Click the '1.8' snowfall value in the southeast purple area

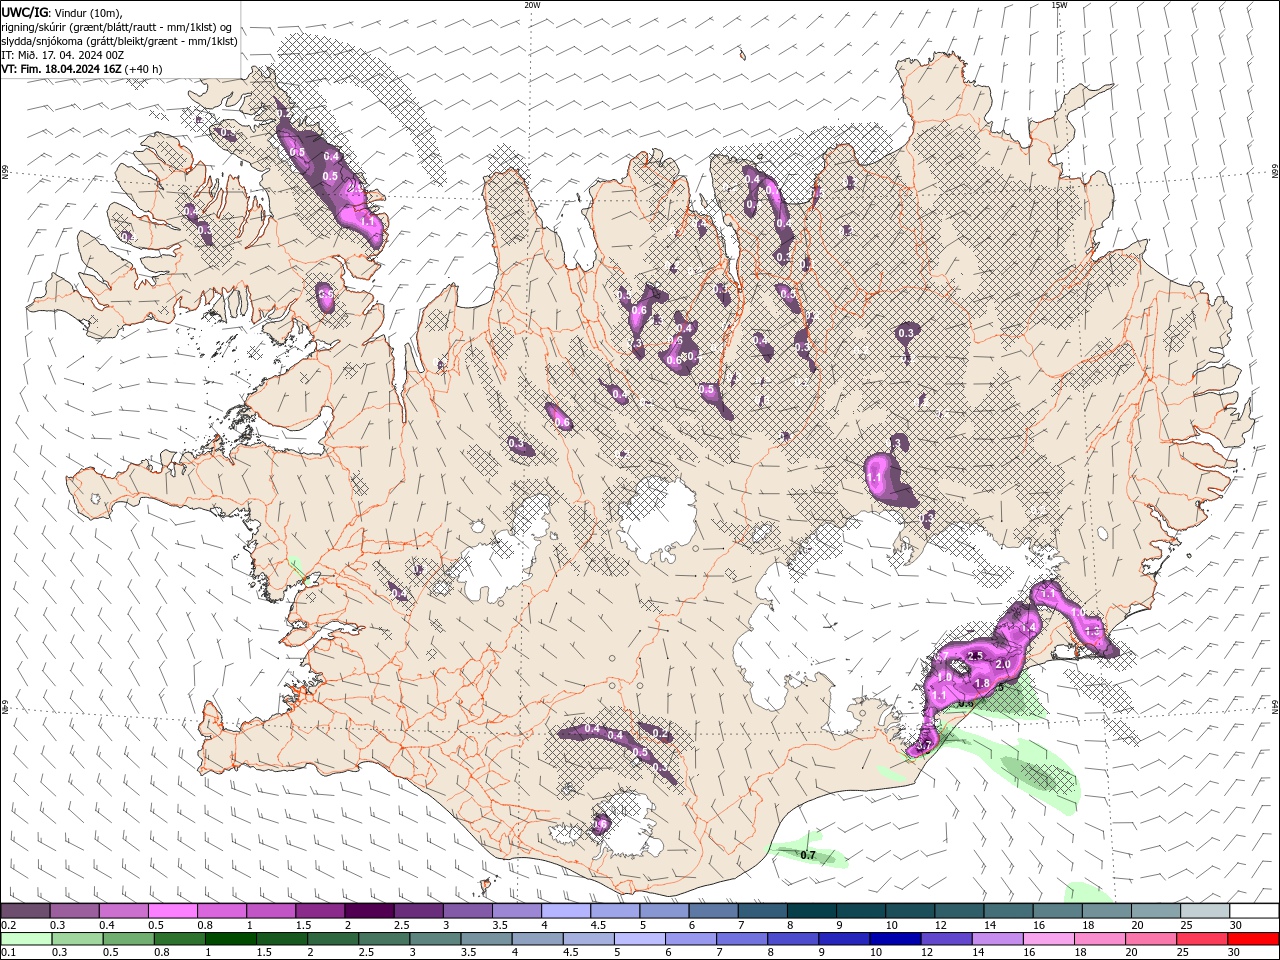(x=982, y=683)
